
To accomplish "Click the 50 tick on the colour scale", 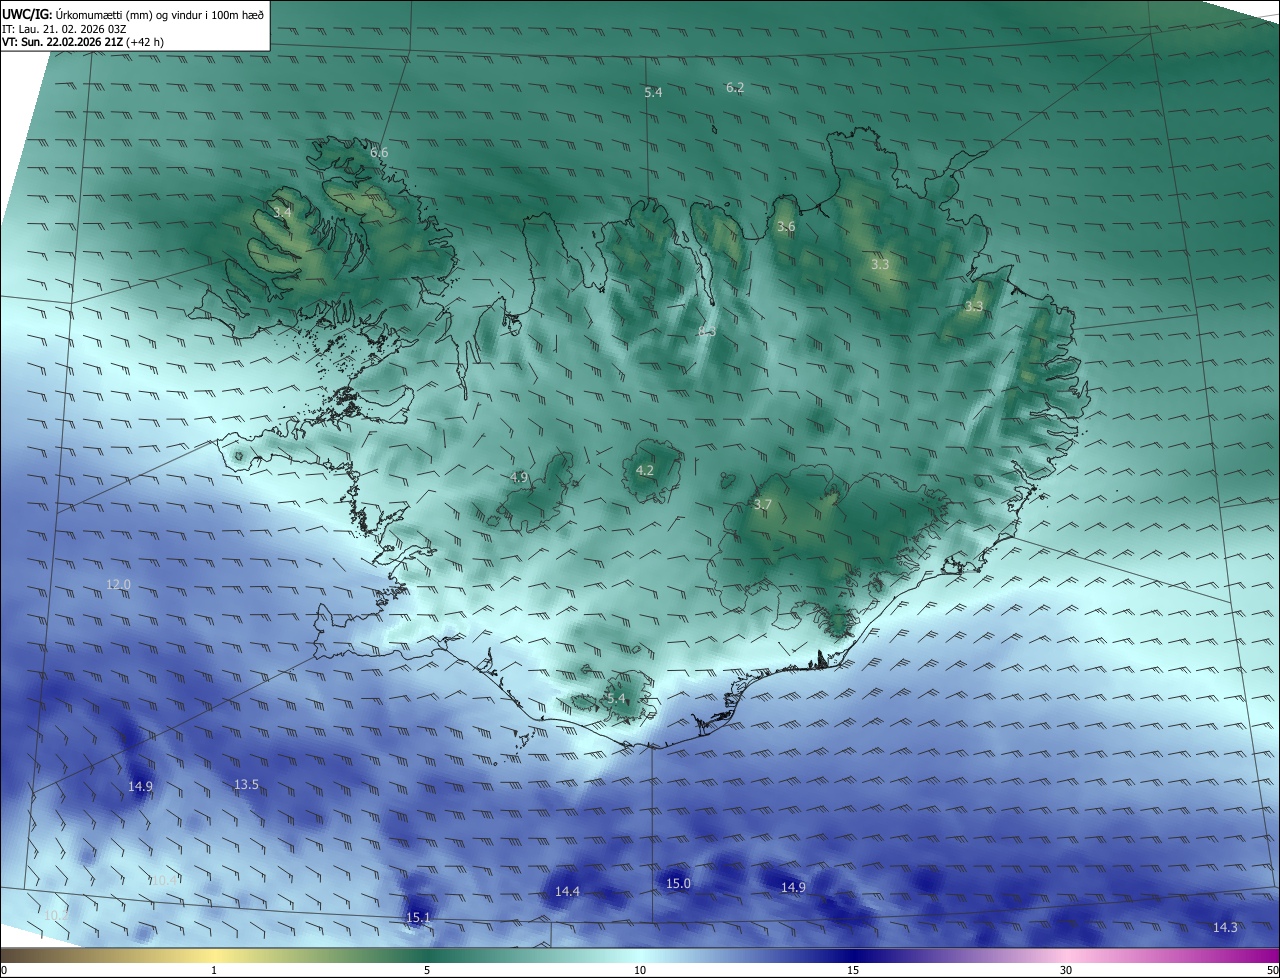I will pos(1272,971).
